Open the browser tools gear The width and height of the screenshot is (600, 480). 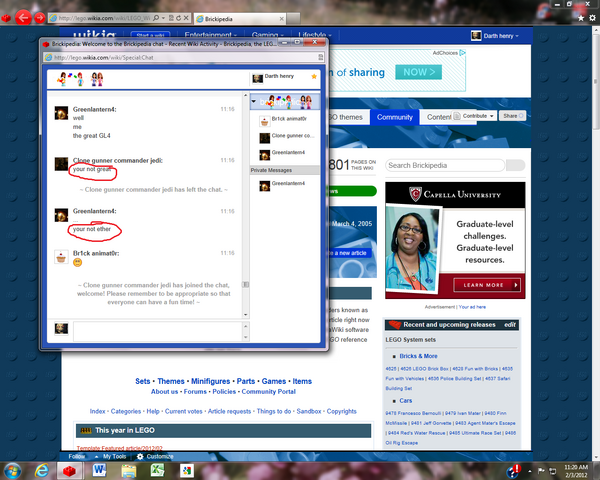(x=592, y=18)
